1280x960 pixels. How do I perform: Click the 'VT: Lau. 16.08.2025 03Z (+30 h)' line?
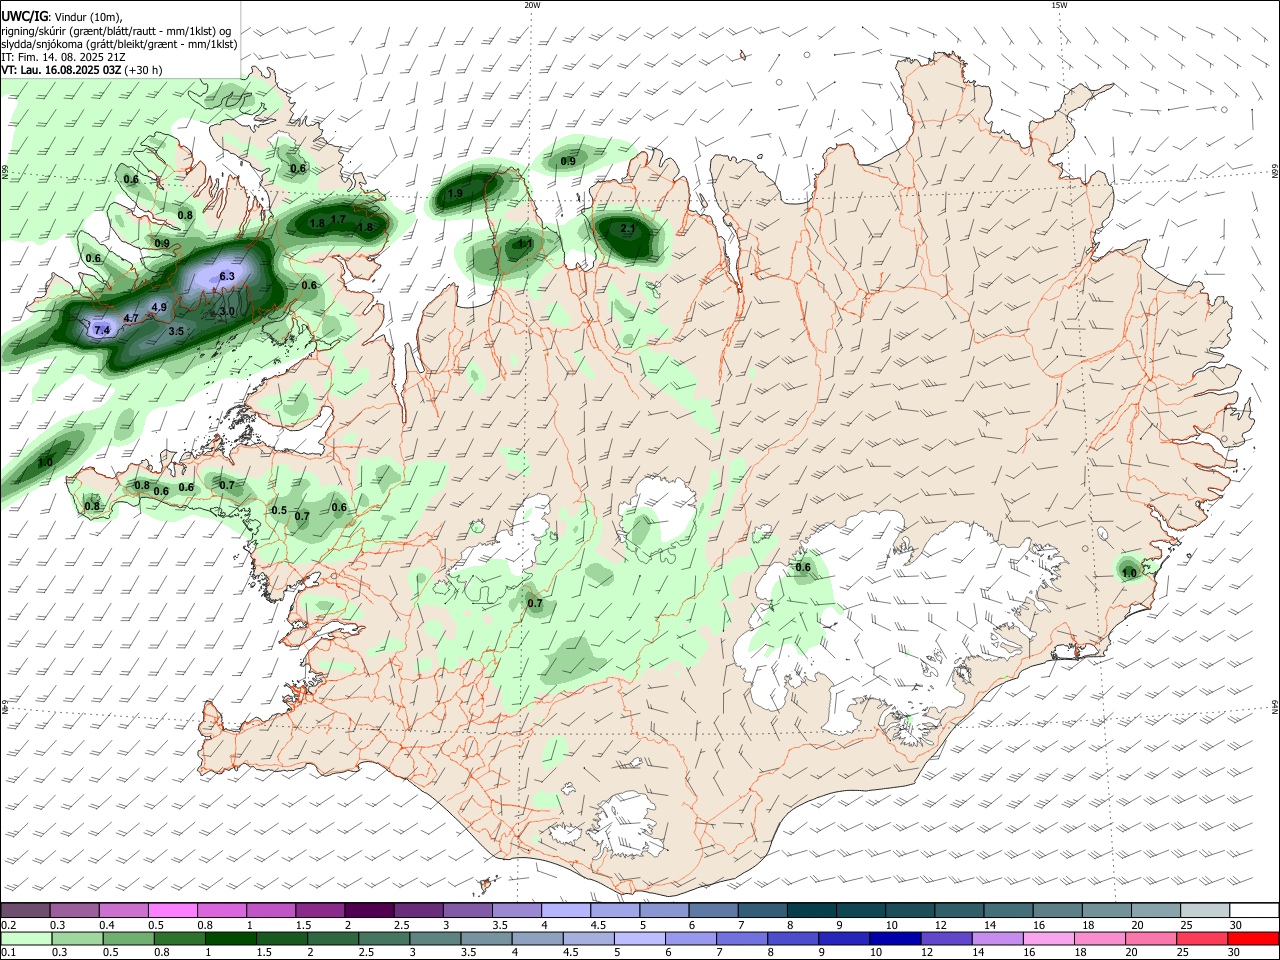click(x=82, y=70)
